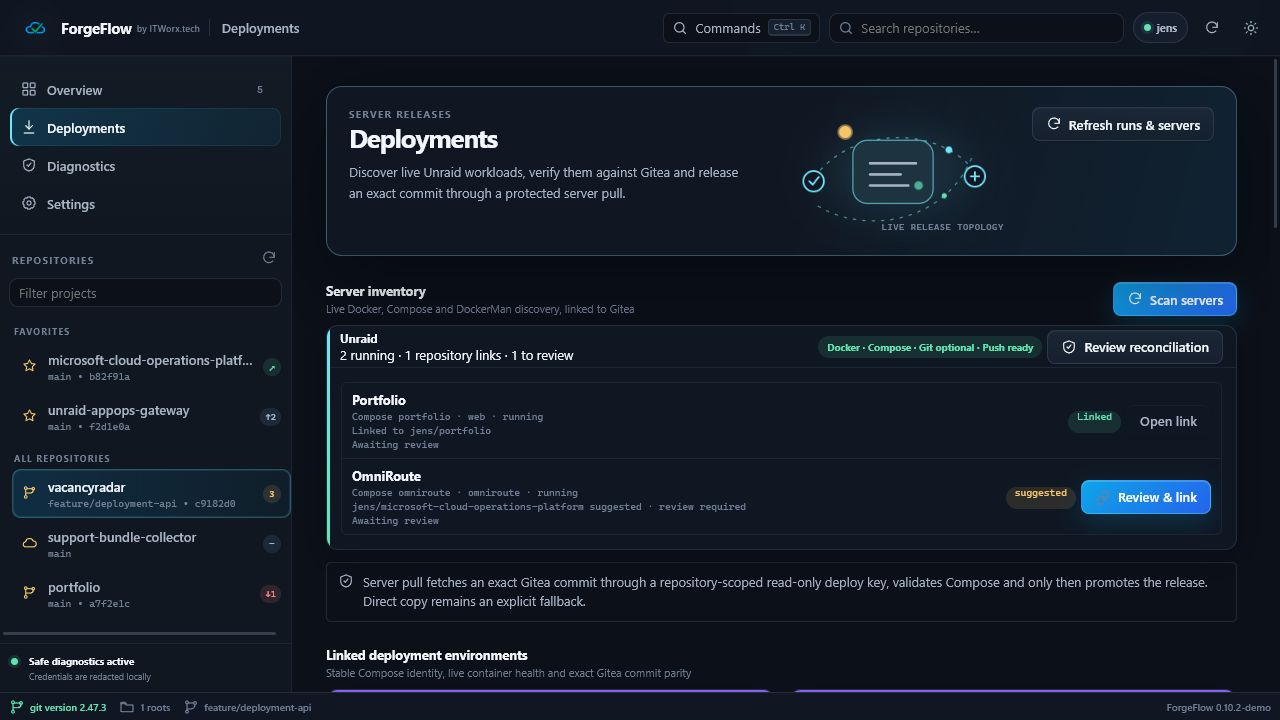Image resolution: width=1280 pixels, height=720 pixels.
Task: Click the reload icon in the header
Action: tap(1212, 28)
